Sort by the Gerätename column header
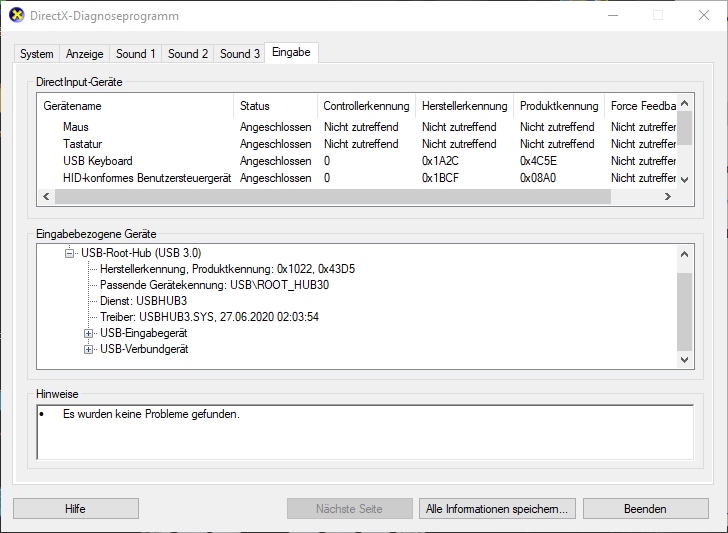The height and width of the screenshot is (533, 728). point(136,106)
